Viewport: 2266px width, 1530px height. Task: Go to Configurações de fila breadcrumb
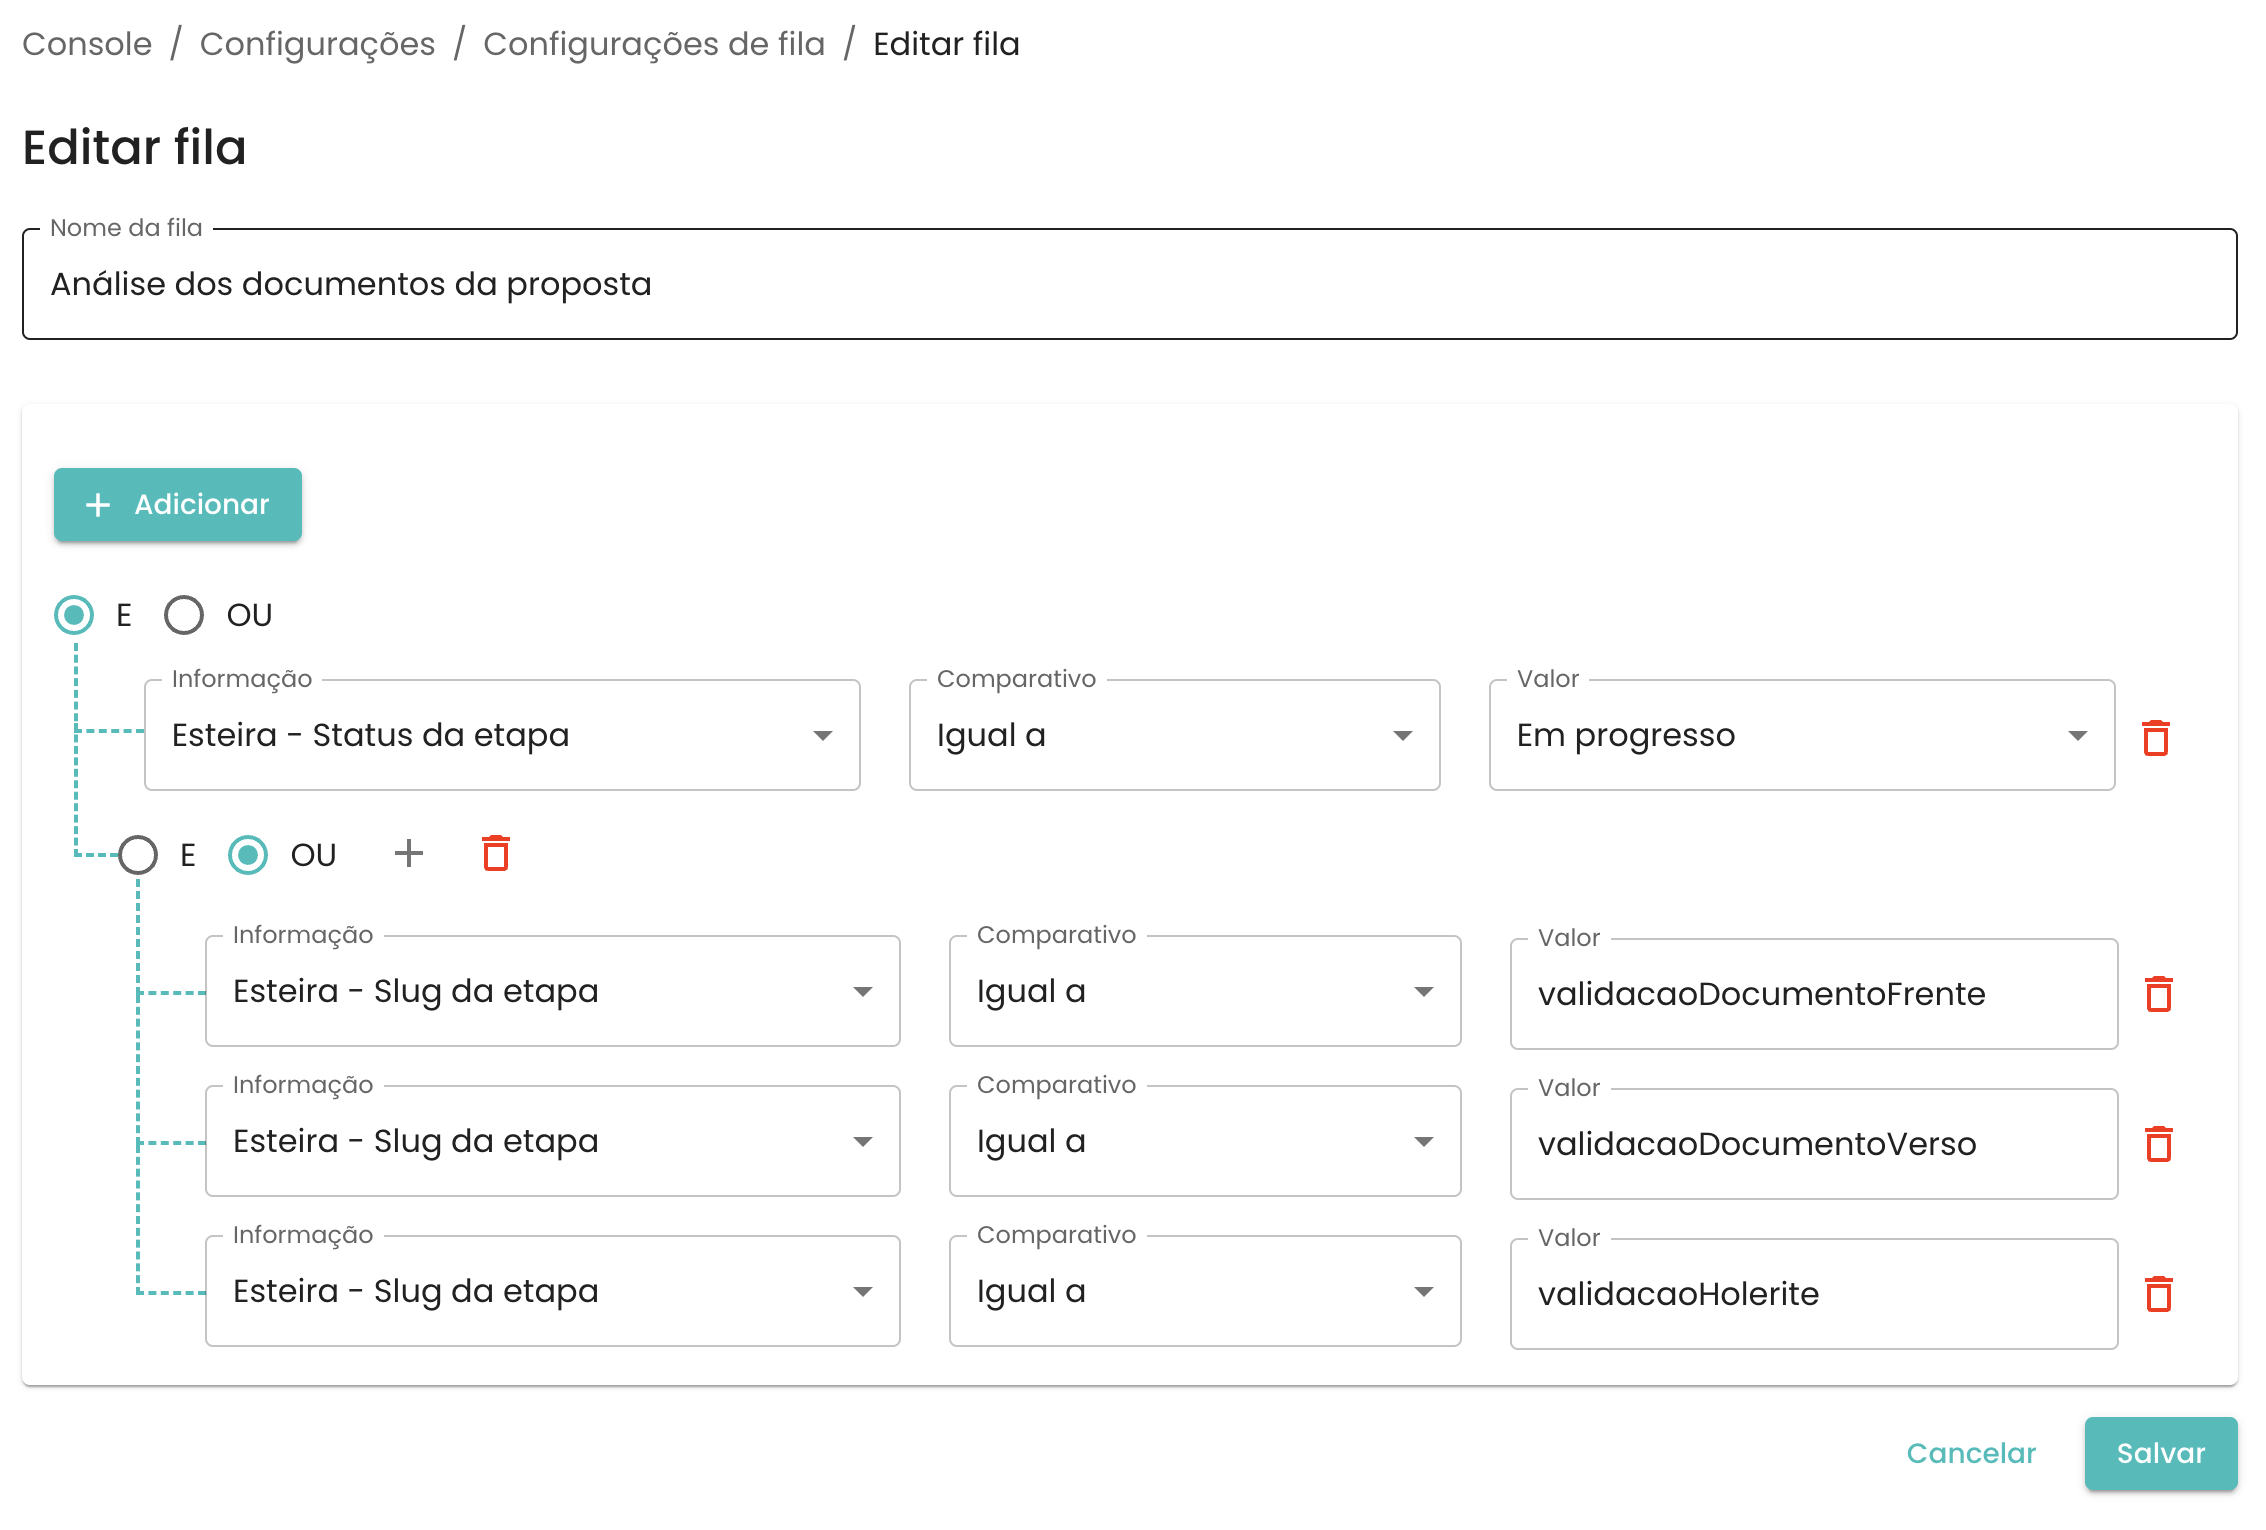(x=653, y=44)
